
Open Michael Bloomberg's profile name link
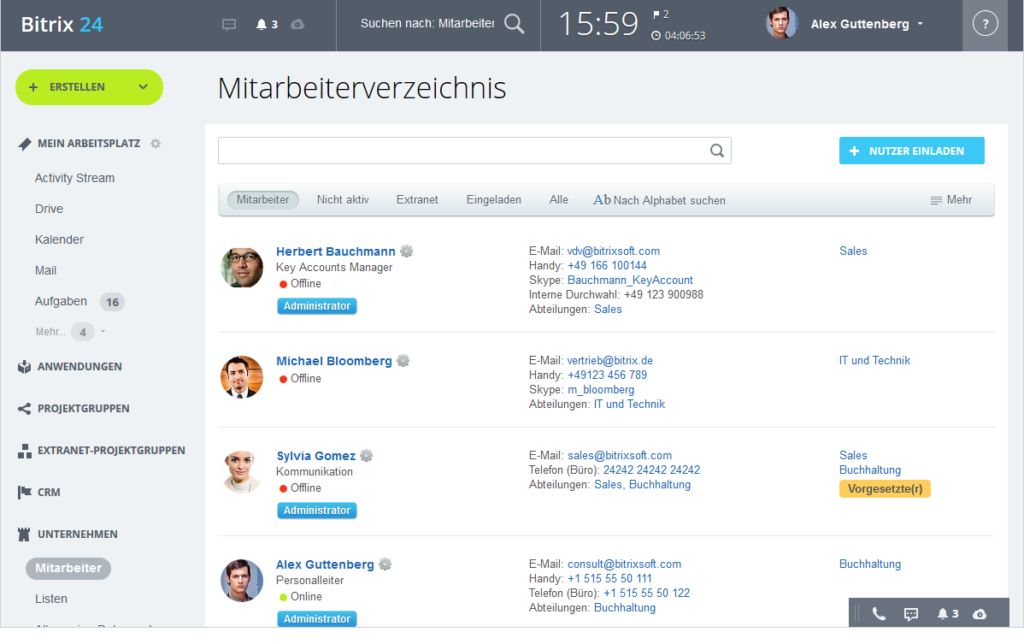(334, 361)
